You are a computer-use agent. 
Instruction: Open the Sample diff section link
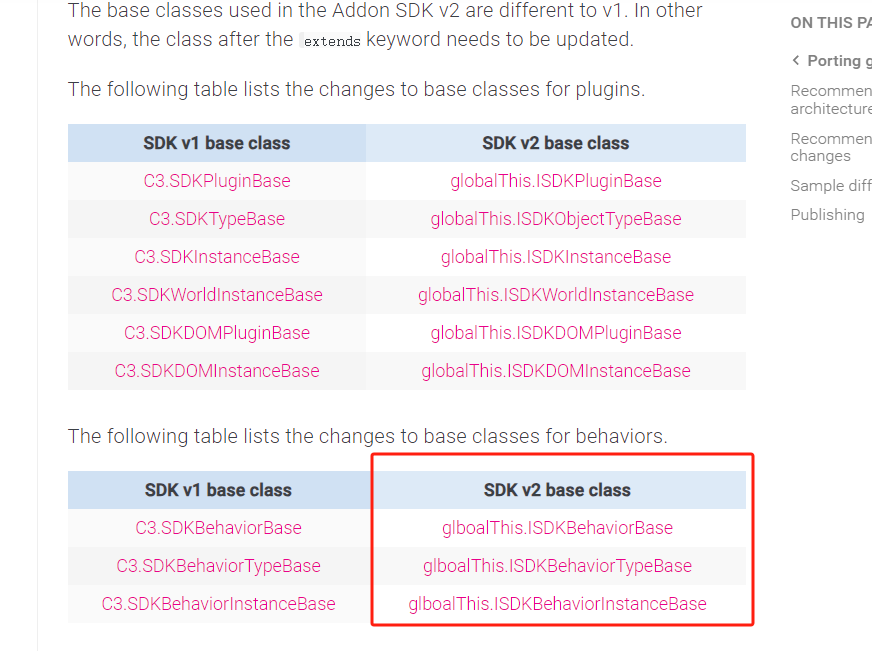point(831,186)
